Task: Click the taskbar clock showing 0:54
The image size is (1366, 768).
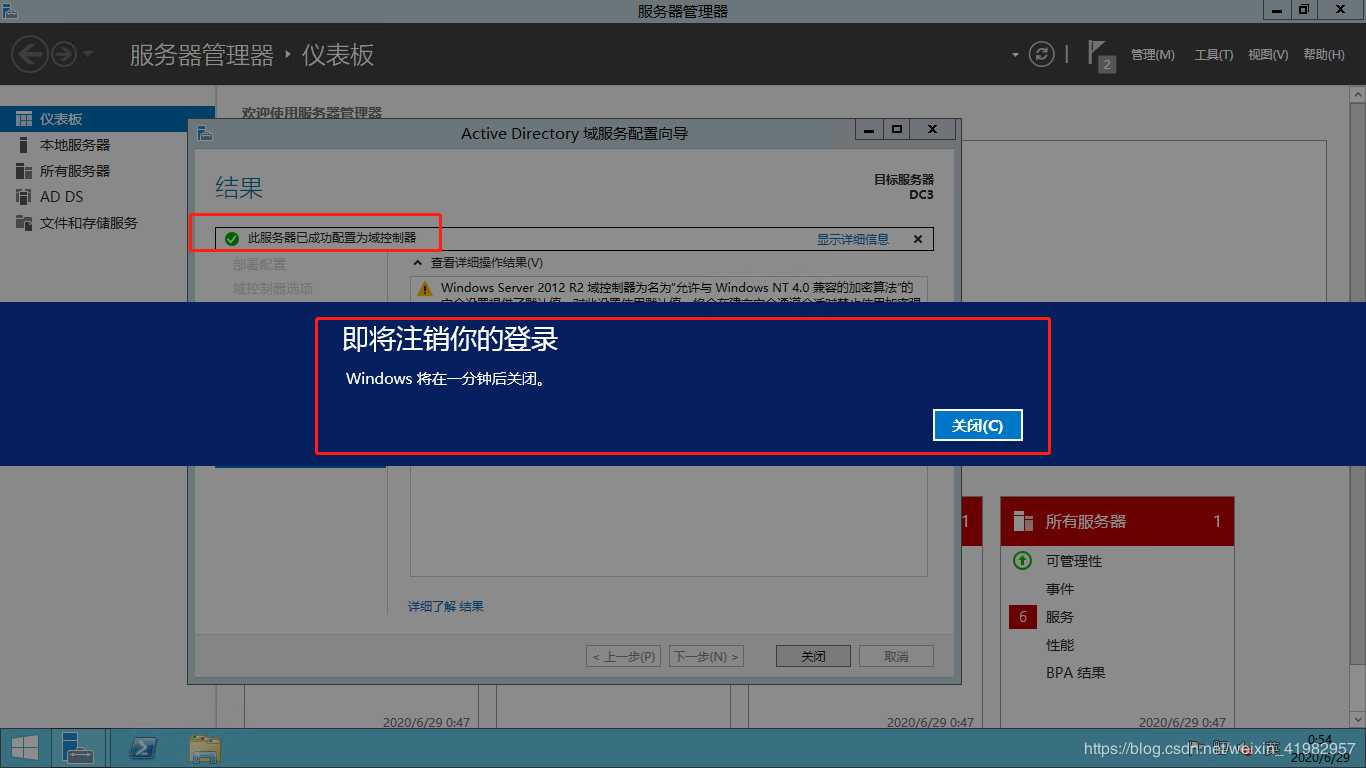Action: (1321, 748)
